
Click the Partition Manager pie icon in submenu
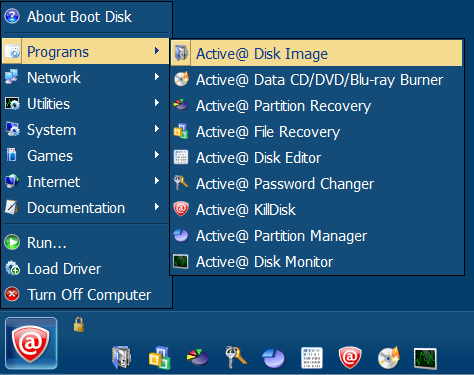pyautogui.click(x=181, y=235)
